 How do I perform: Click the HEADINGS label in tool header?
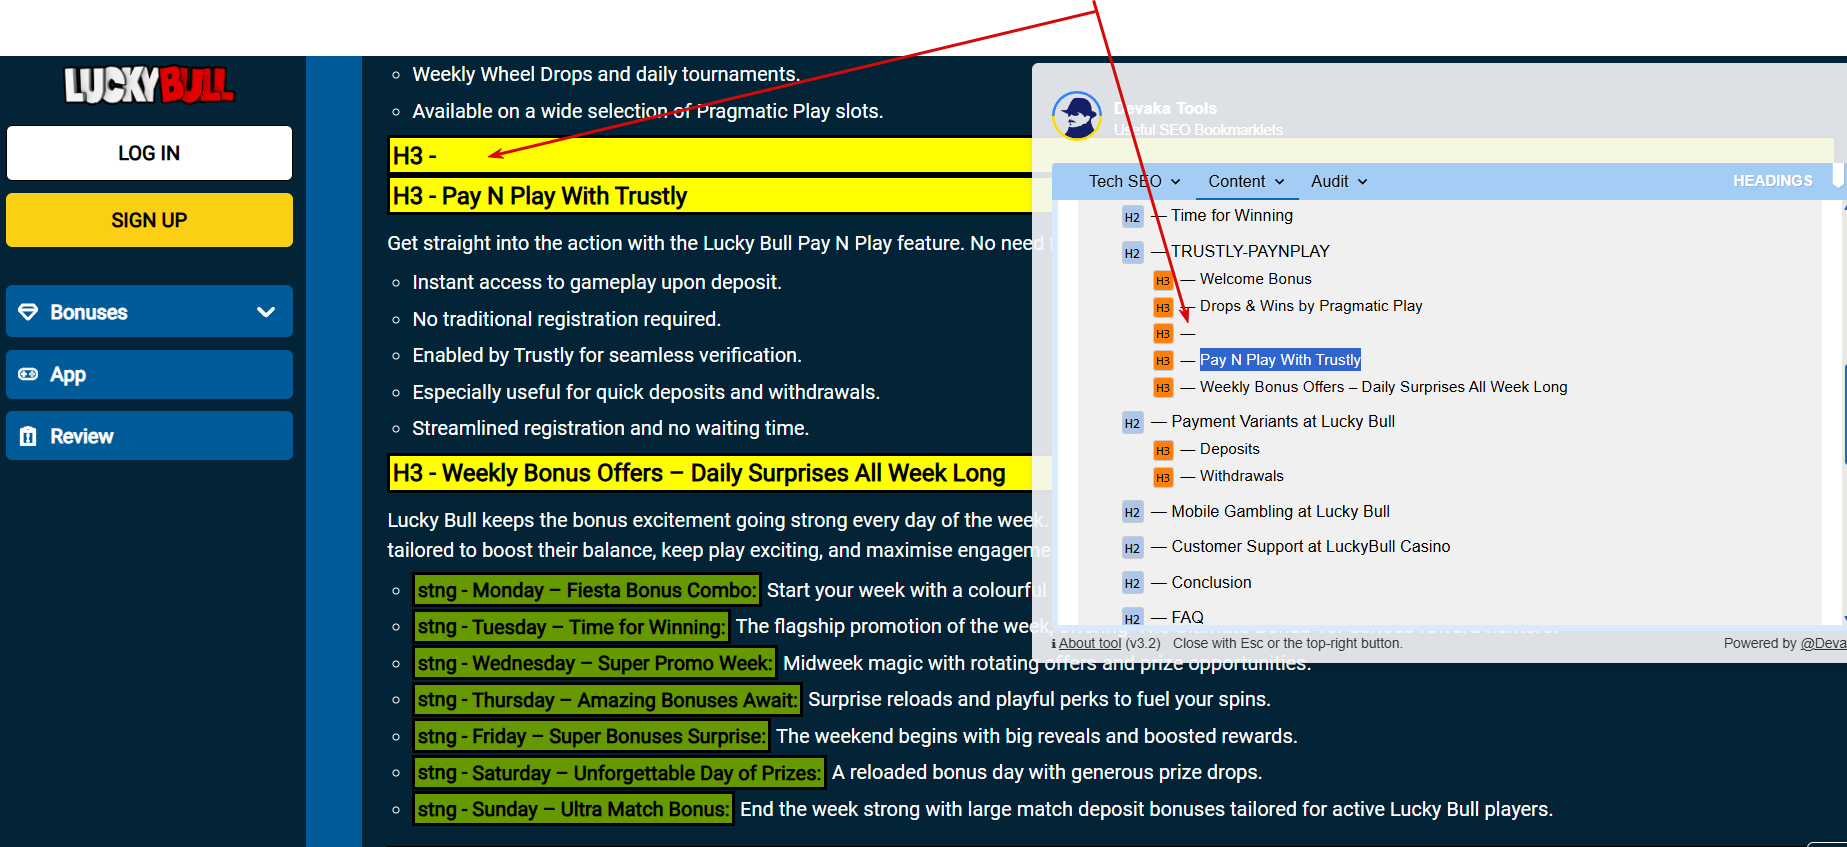(x=1772, y=181)
